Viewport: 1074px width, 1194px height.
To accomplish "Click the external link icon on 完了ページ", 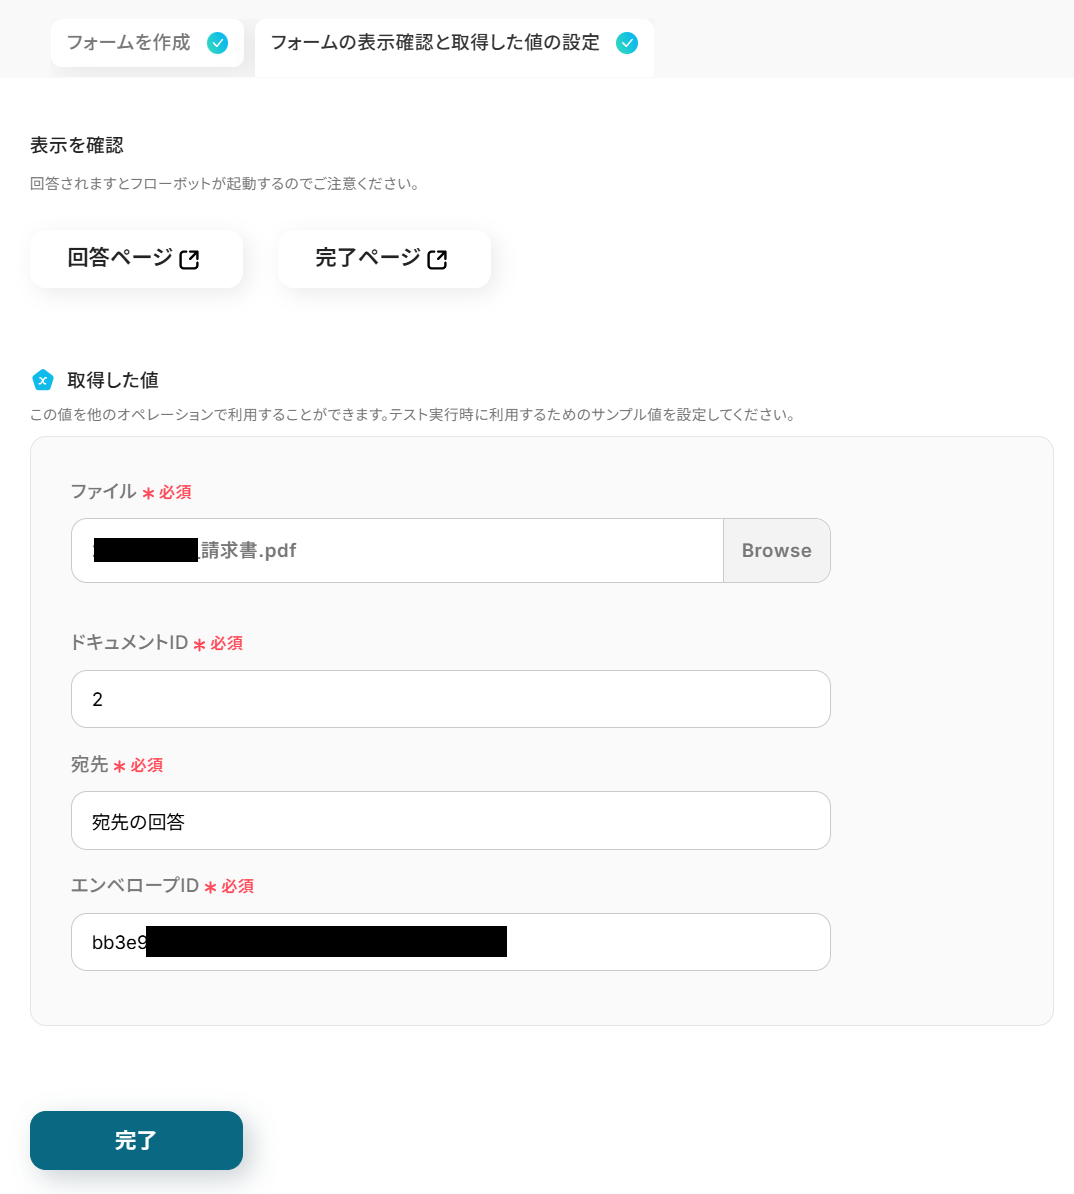I will (x=437, y=260).
